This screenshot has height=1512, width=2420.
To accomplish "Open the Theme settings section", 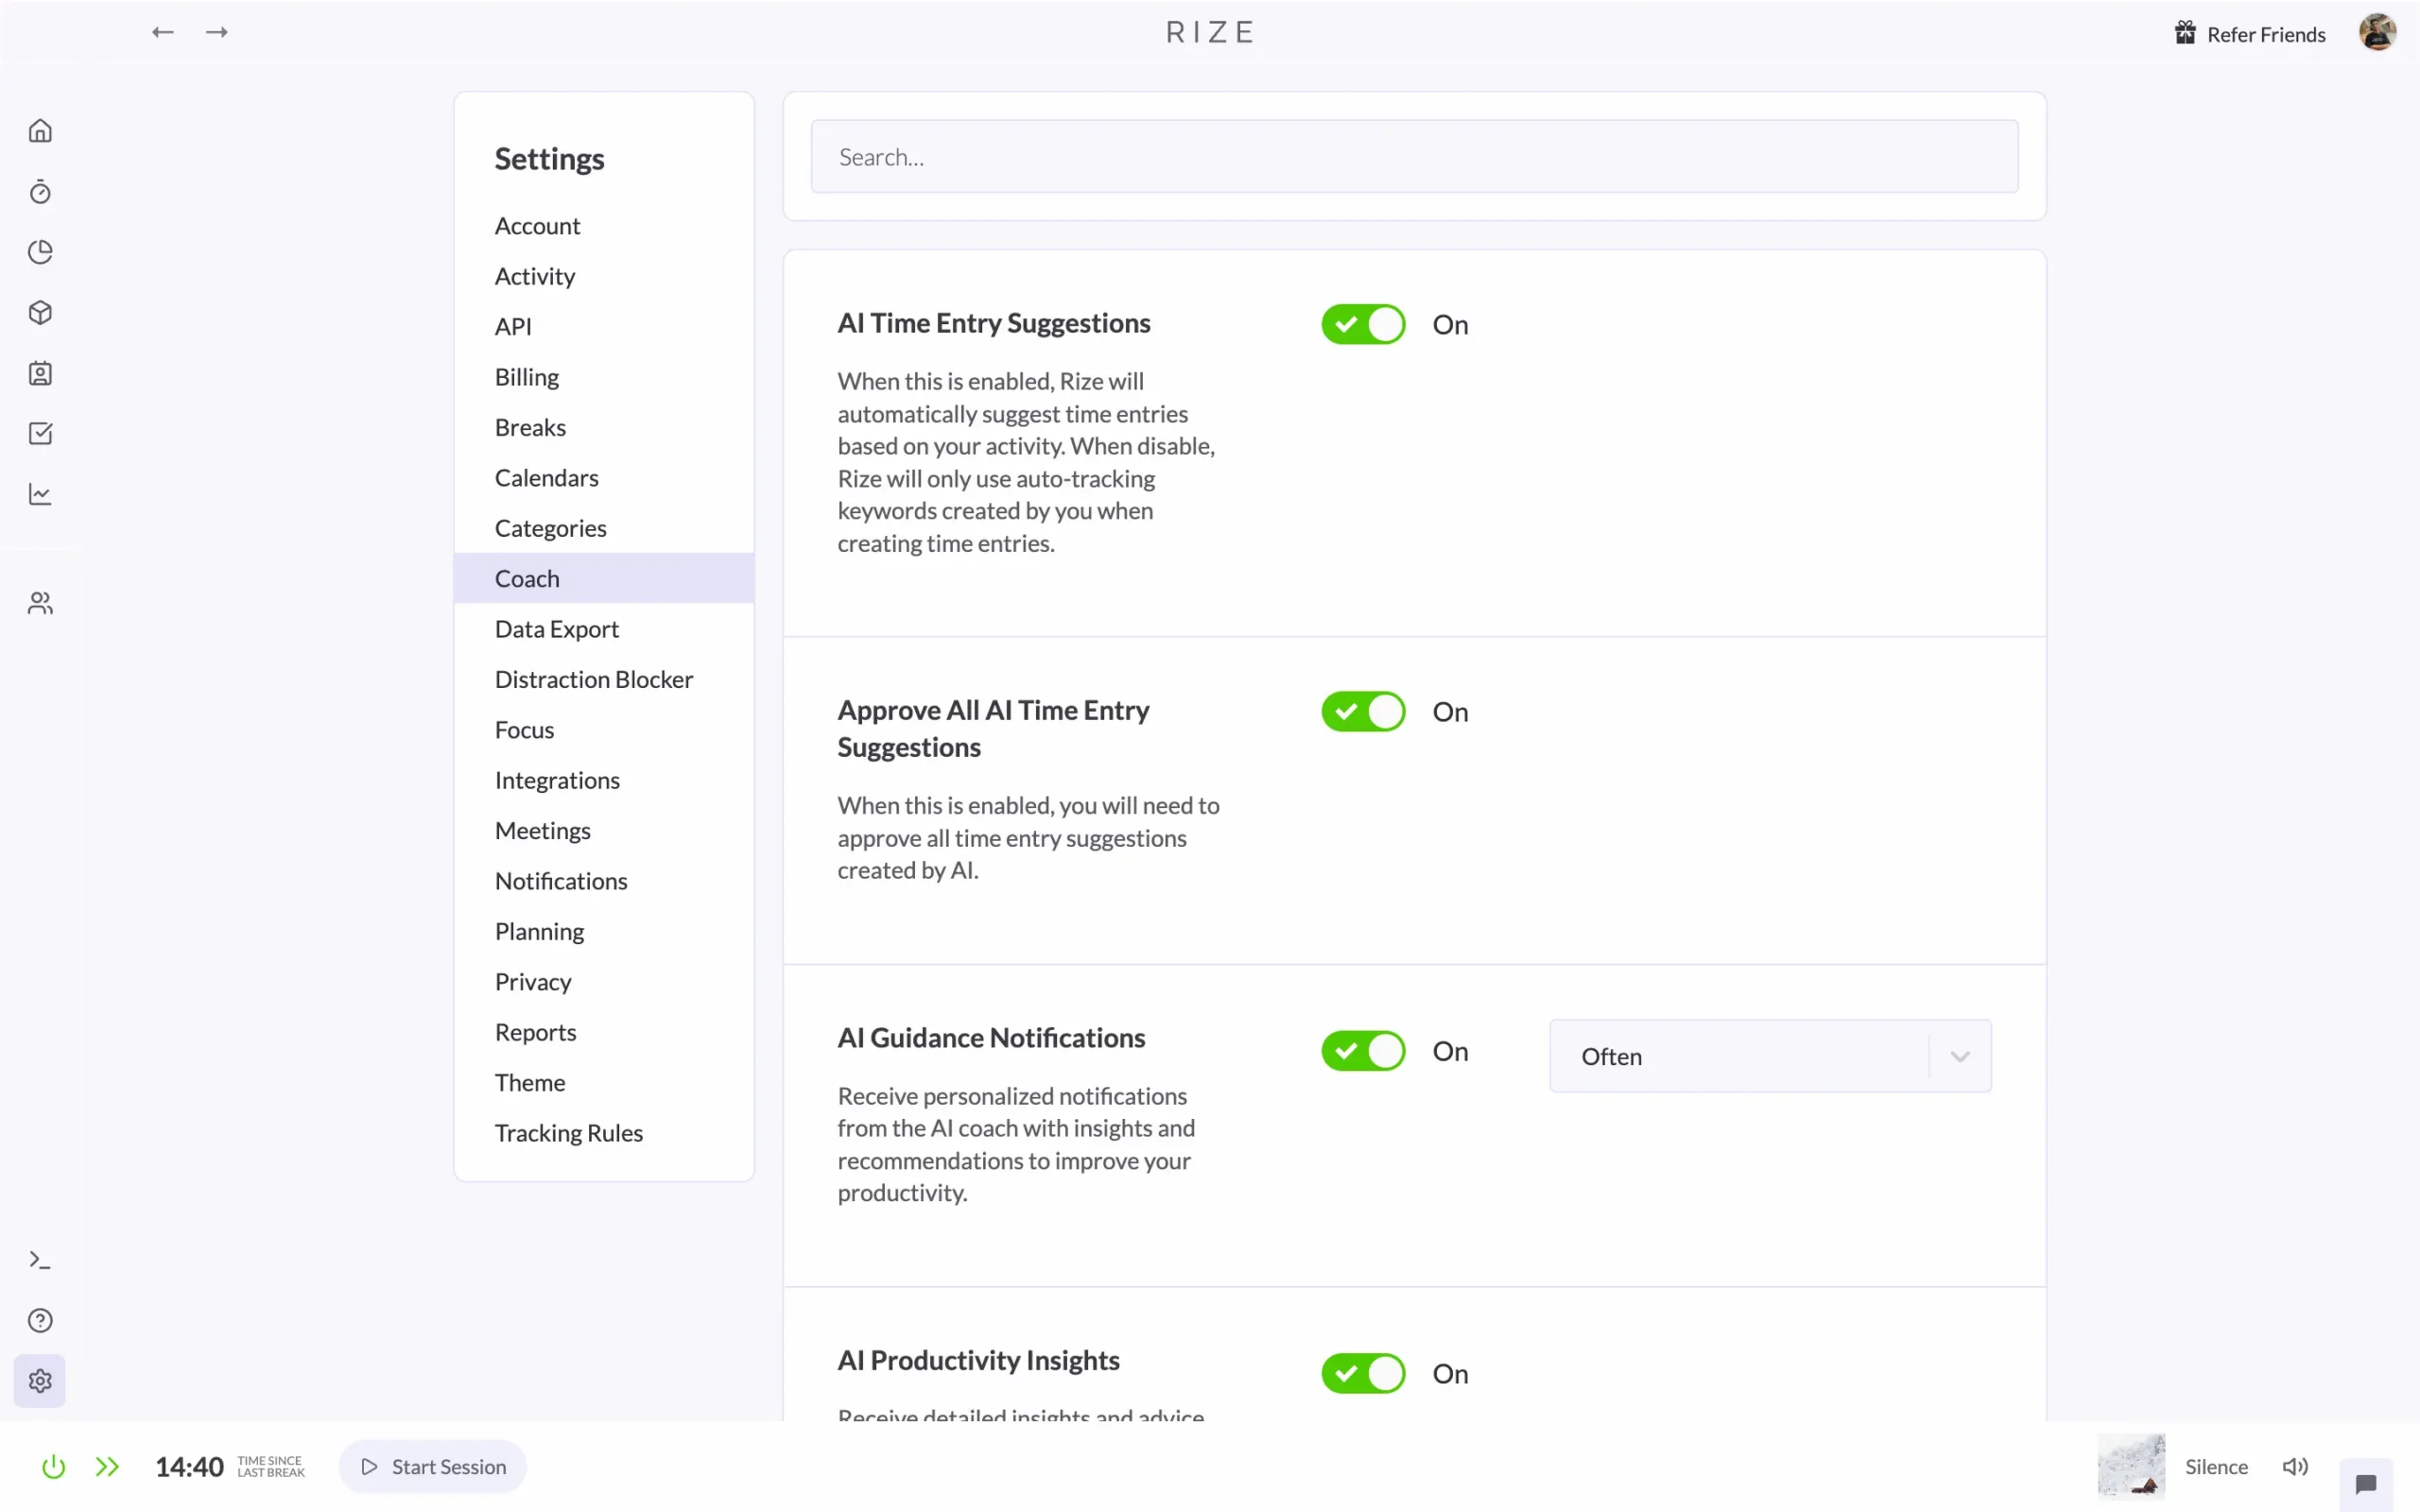I will 604,1083.
